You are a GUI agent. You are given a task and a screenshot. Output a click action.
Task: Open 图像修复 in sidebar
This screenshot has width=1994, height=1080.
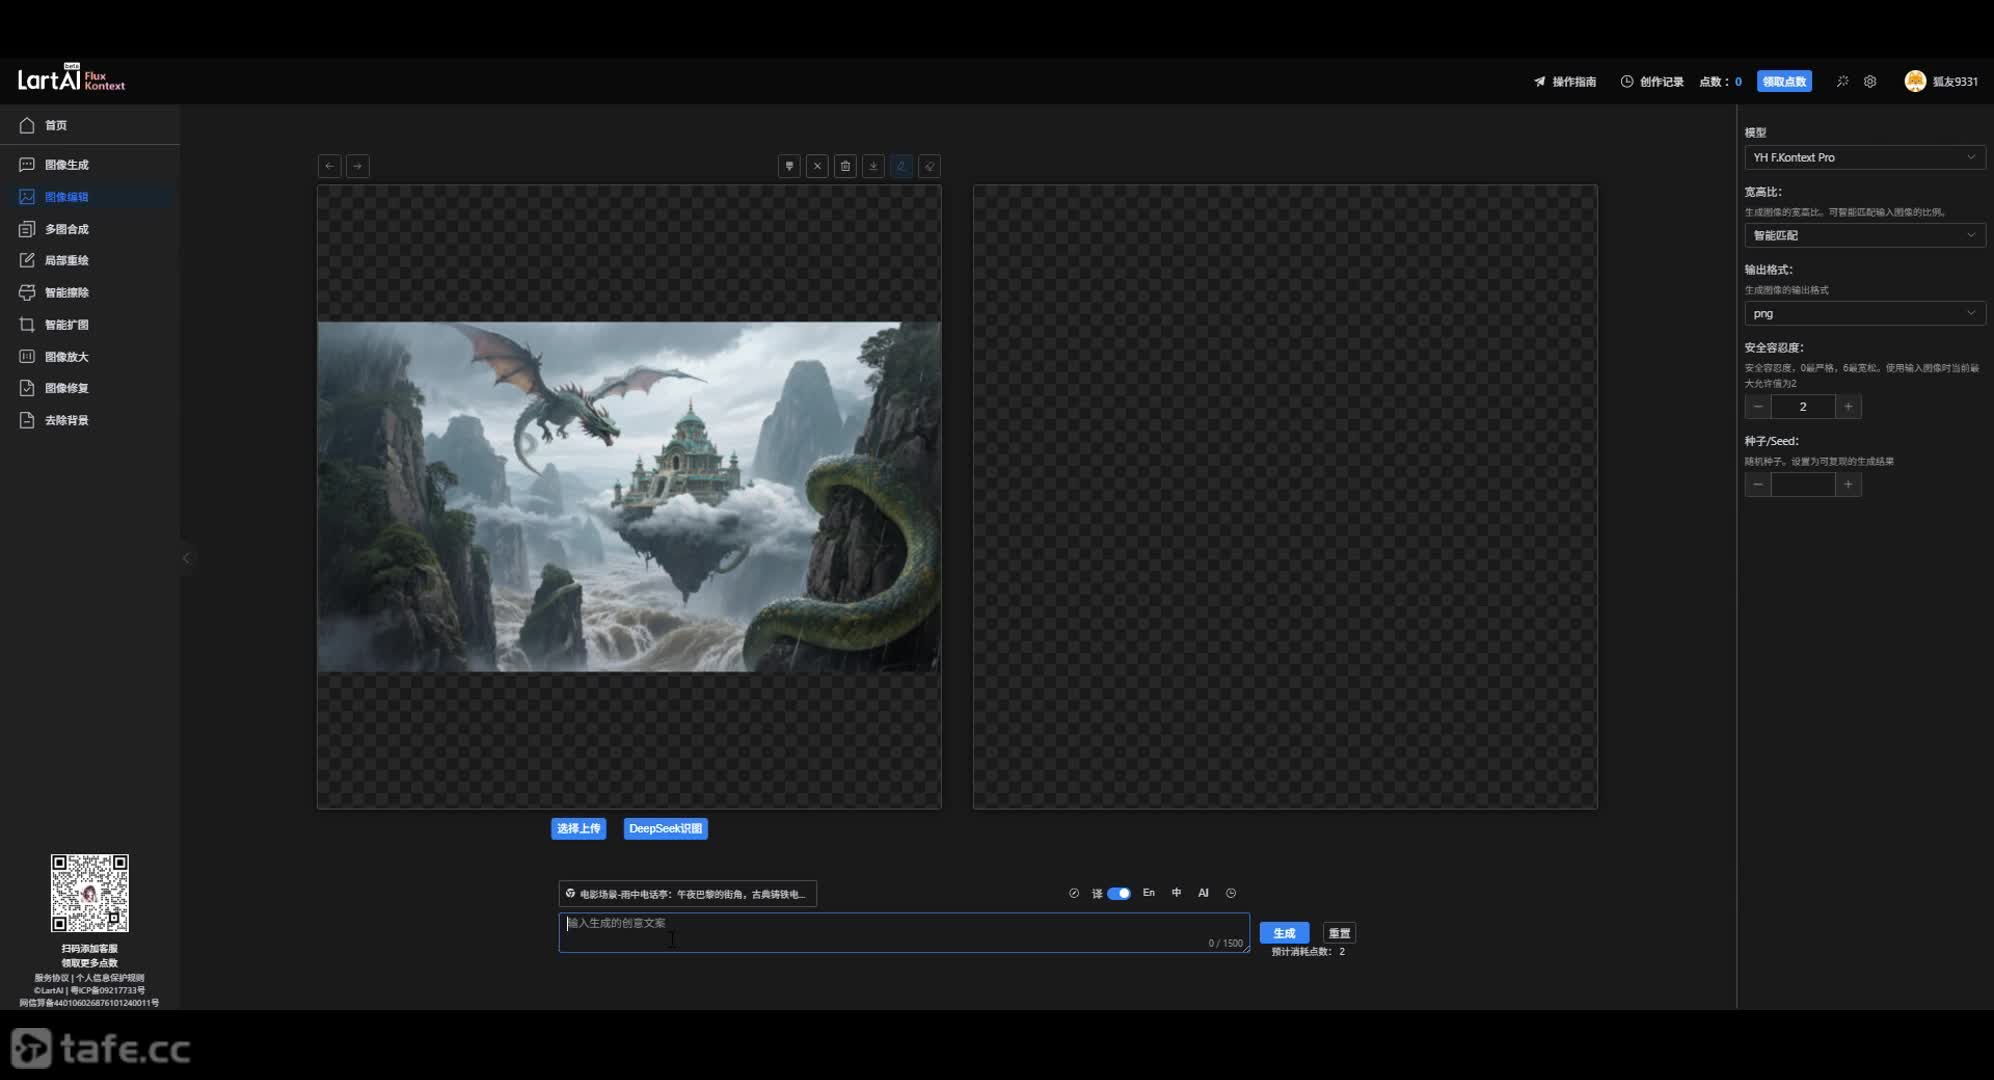click(x=90, y=388)
